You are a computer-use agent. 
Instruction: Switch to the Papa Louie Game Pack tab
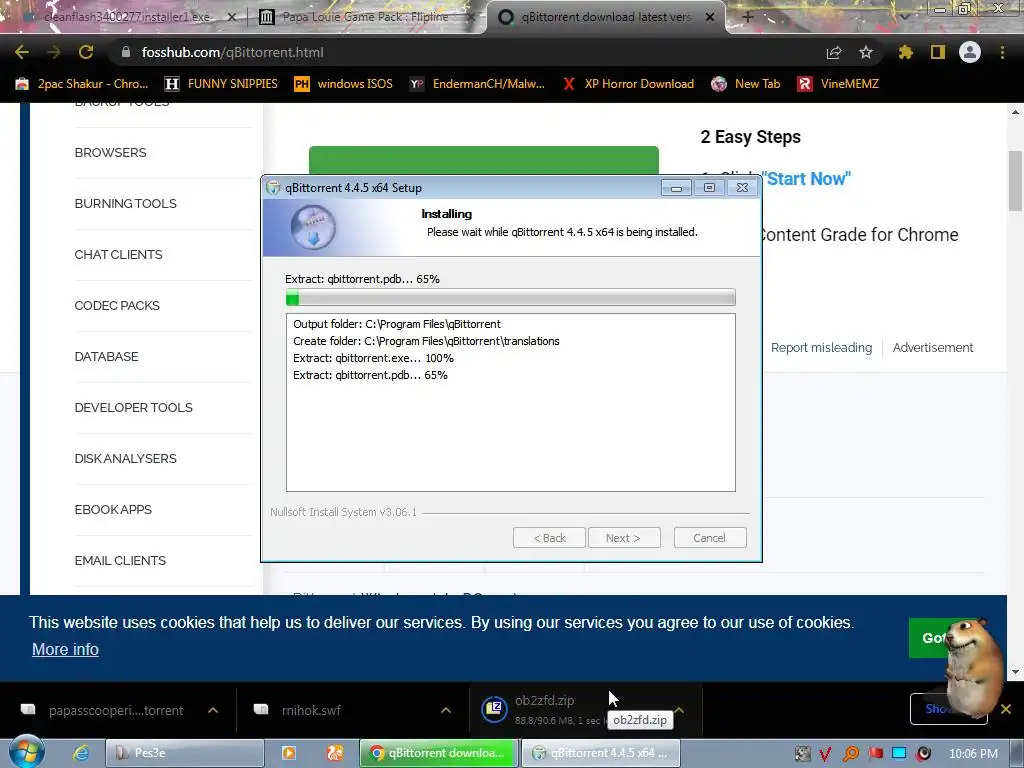[366, 18]
